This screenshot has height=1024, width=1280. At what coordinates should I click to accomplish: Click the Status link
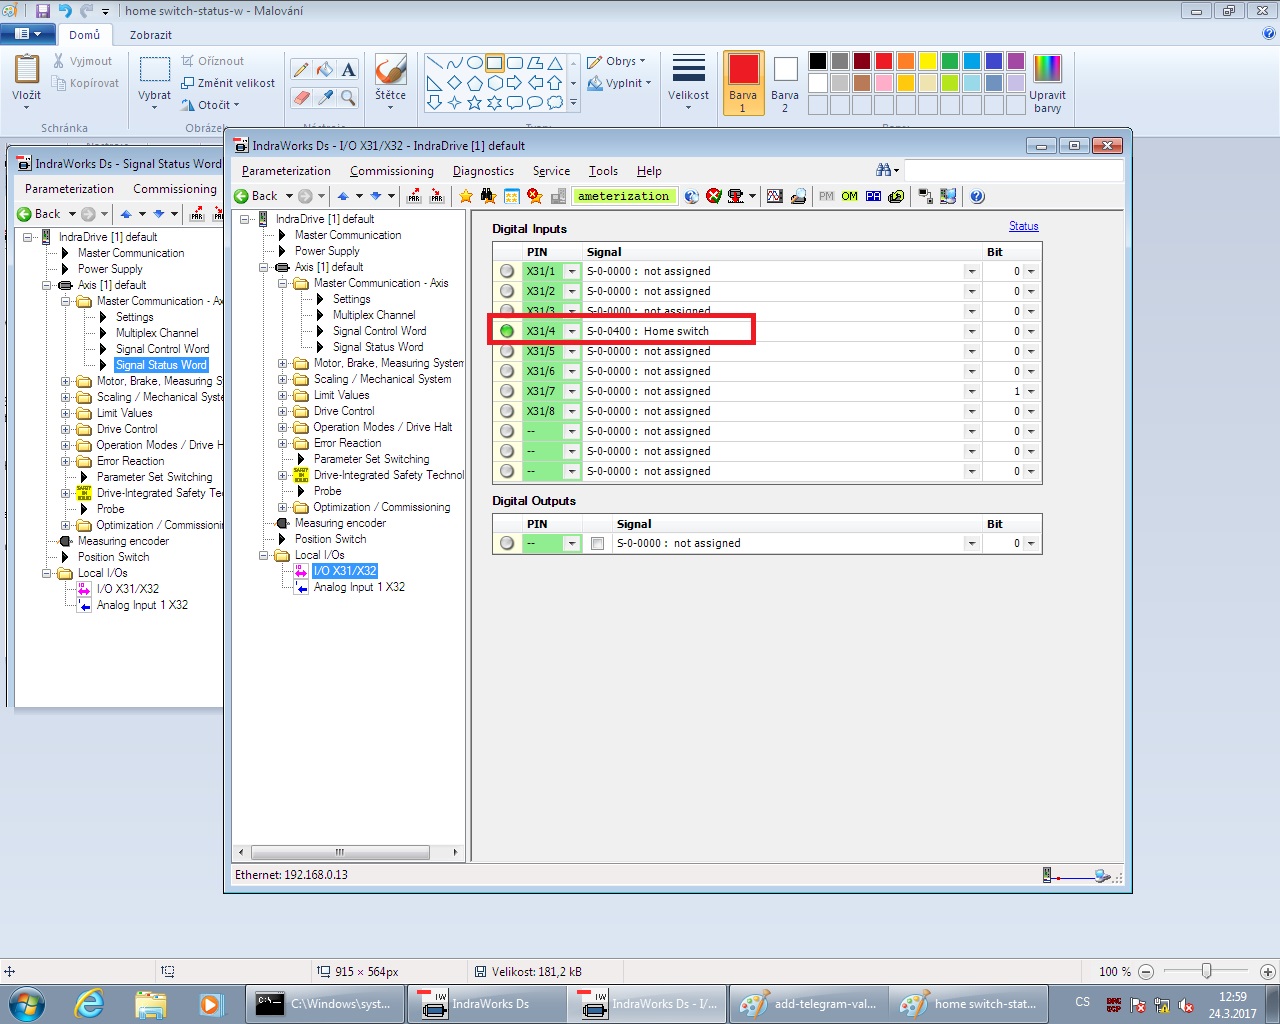coord(1023,226)
